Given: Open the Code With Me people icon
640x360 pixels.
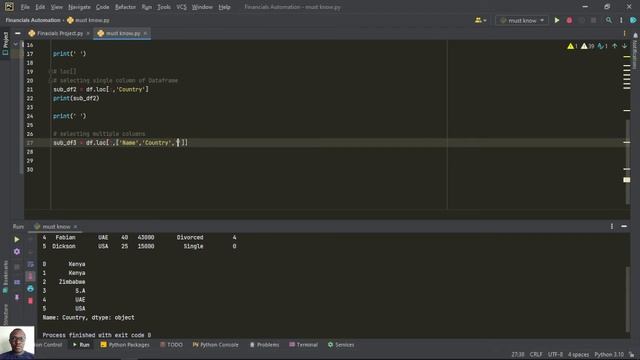Looking at the screenshot, I should [x=478, y=20].
